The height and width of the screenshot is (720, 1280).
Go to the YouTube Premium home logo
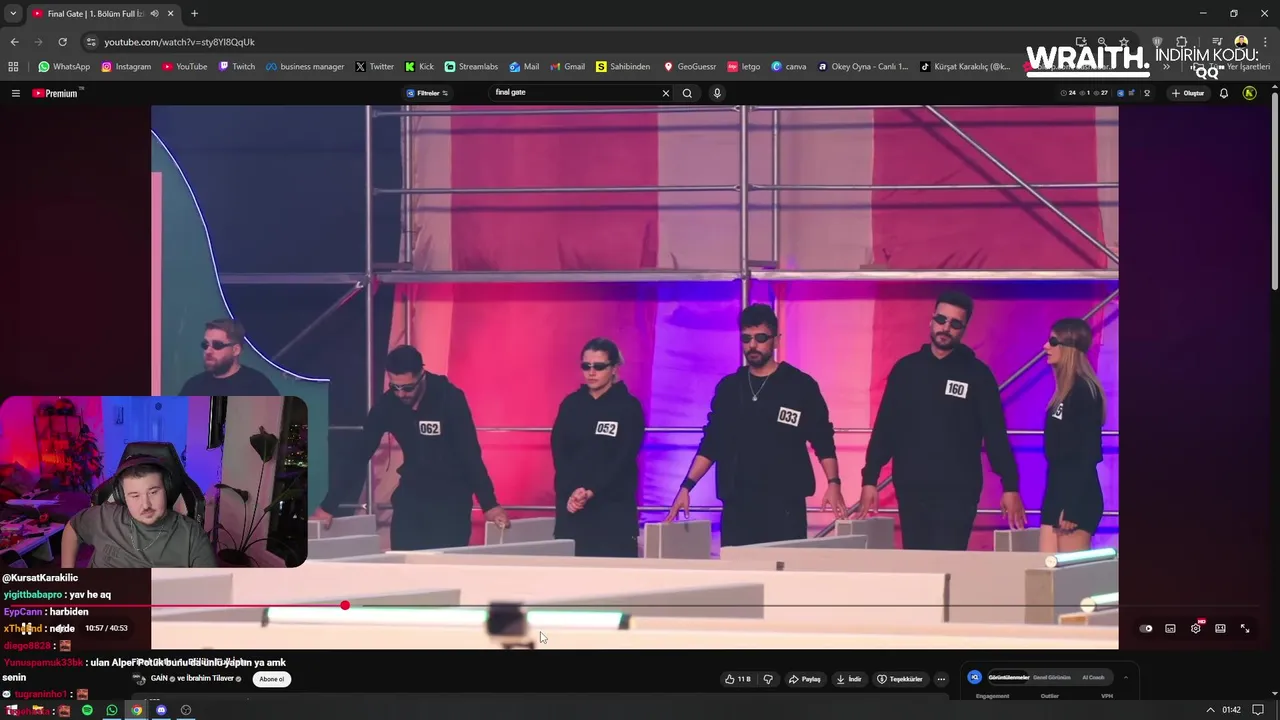pyautogui.click(x=57, y=93)
